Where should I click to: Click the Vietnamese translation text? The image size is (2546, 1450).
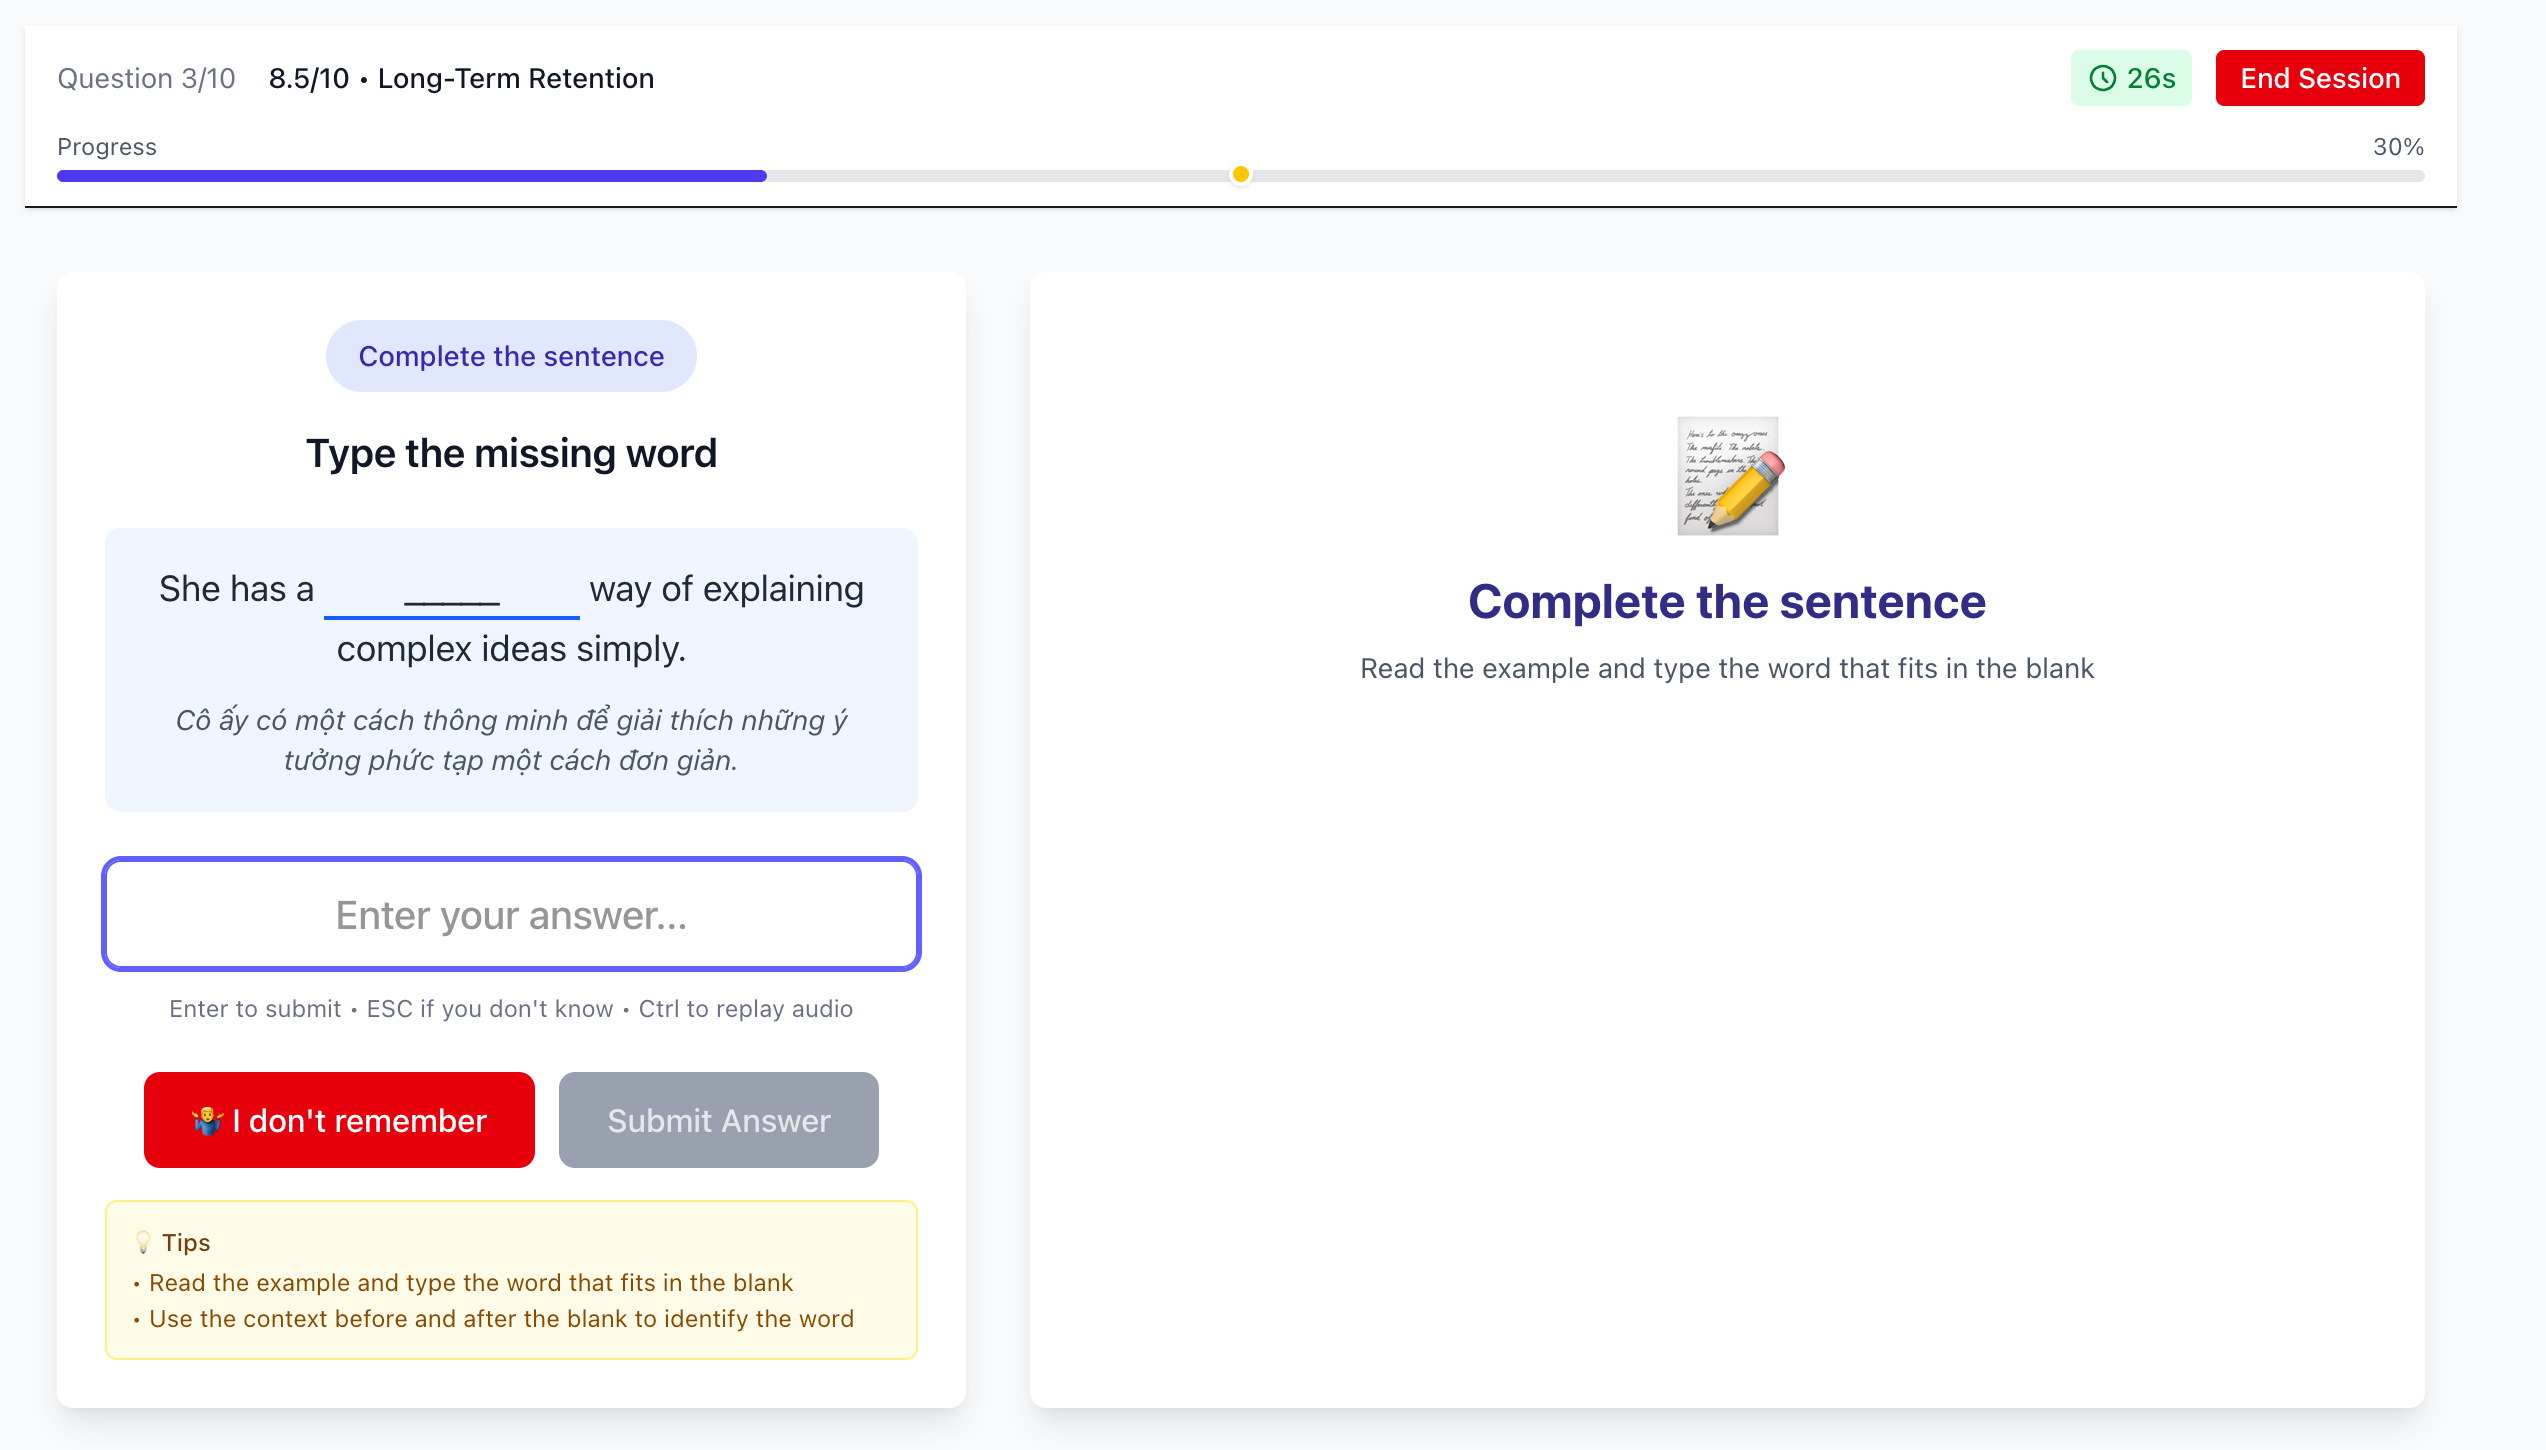(511, 740)
